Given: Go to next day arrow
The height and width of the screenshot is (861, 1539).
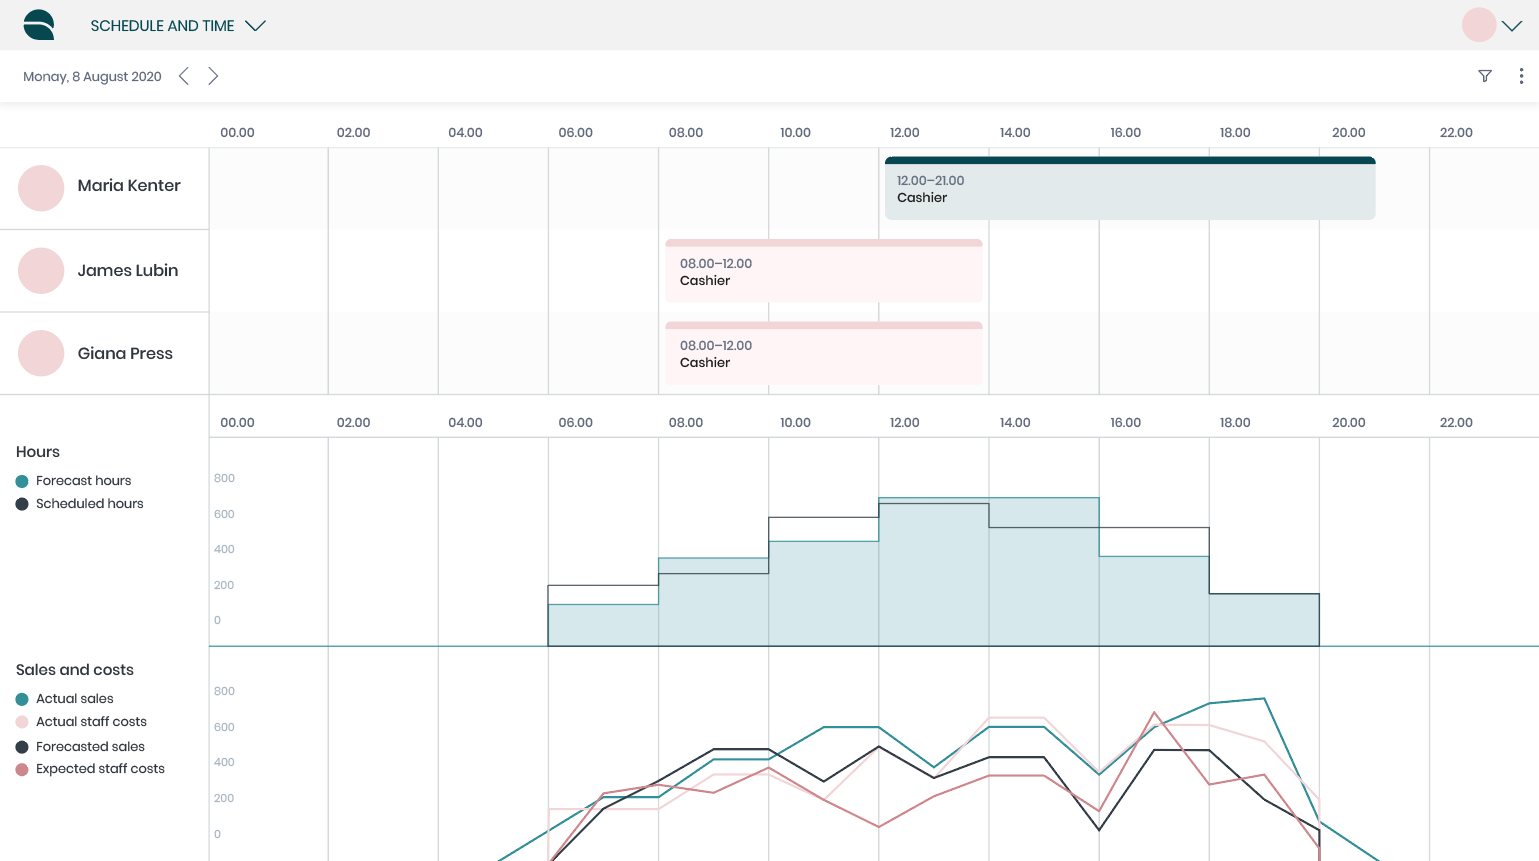Looking at the screenshot, I should (213, 76).
